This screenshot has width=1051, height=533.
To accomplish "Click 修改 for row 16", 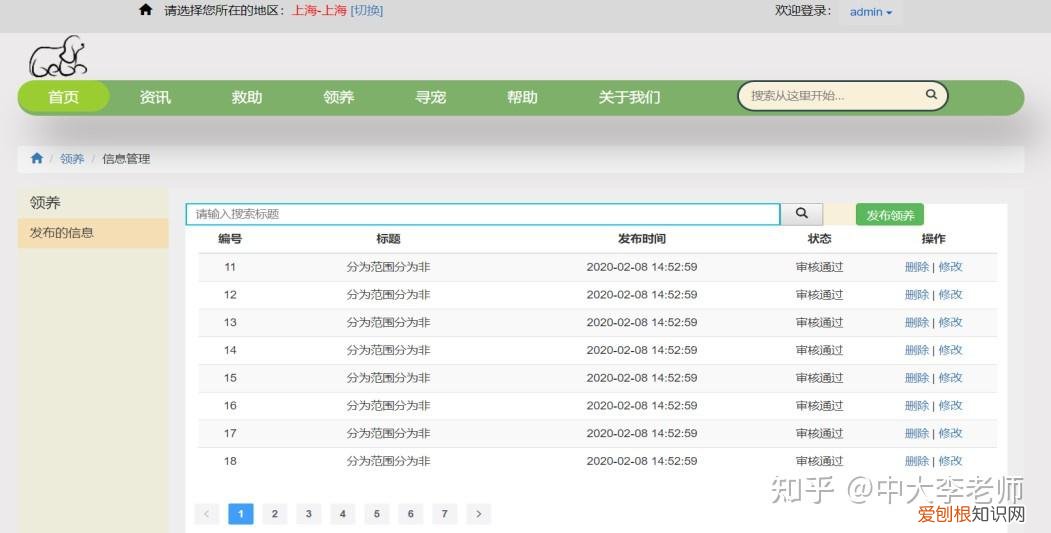I will (950, 406).
